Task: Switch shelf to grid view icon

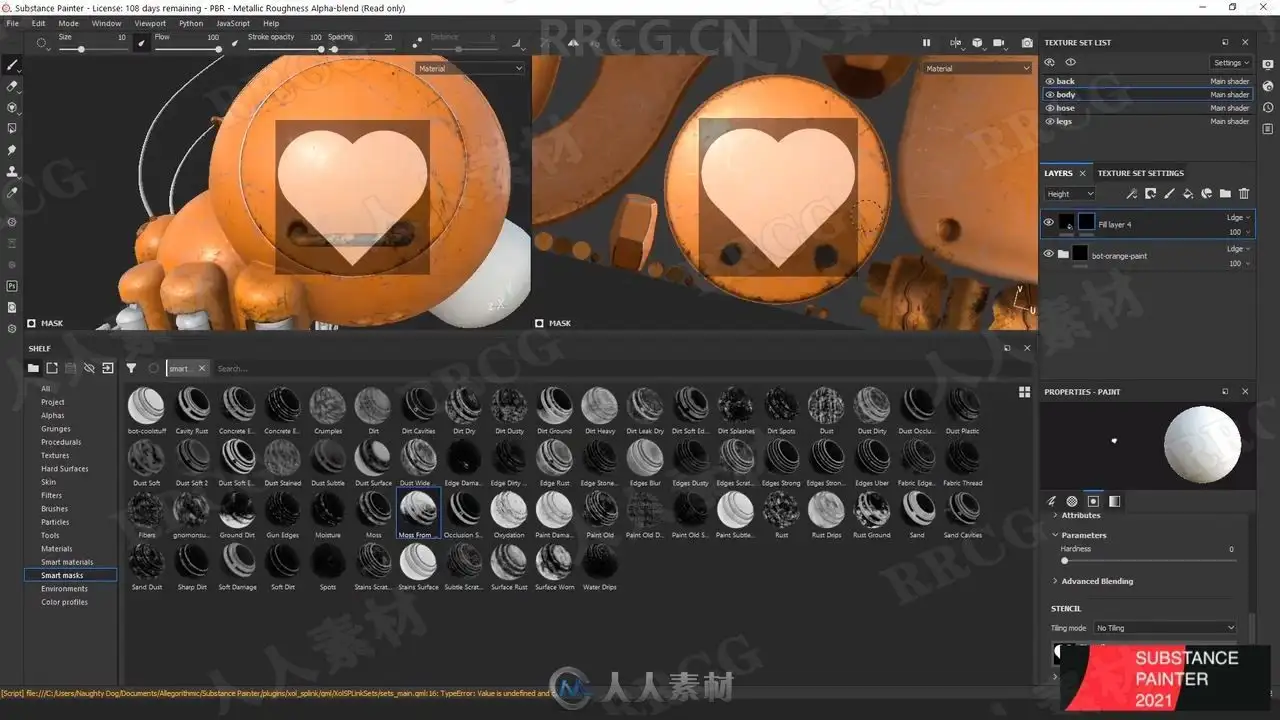Action: pyautogui.click(x=1024, y=392)
